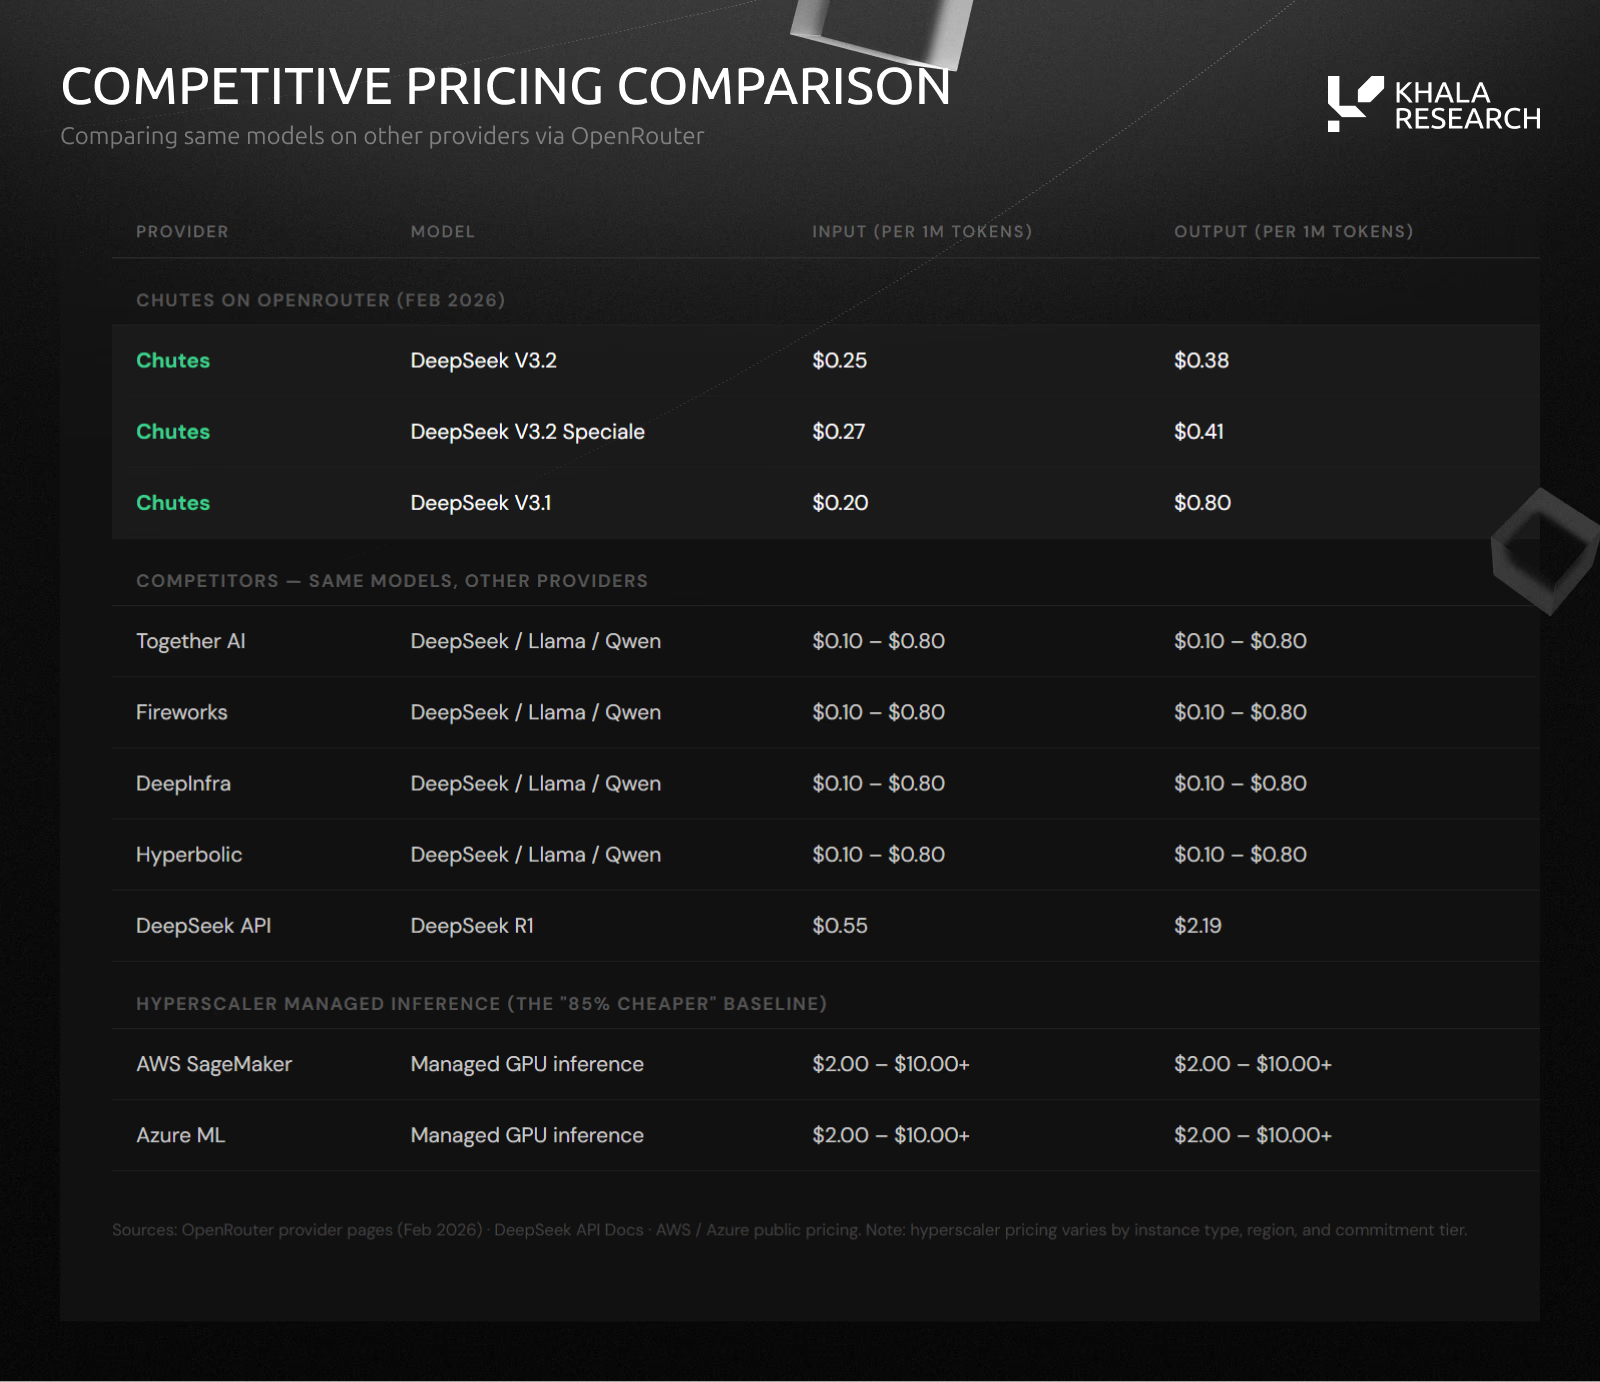Screen dimensions: 1600x1382
Task: Click the gray square shape above the title
Action: 882,30
